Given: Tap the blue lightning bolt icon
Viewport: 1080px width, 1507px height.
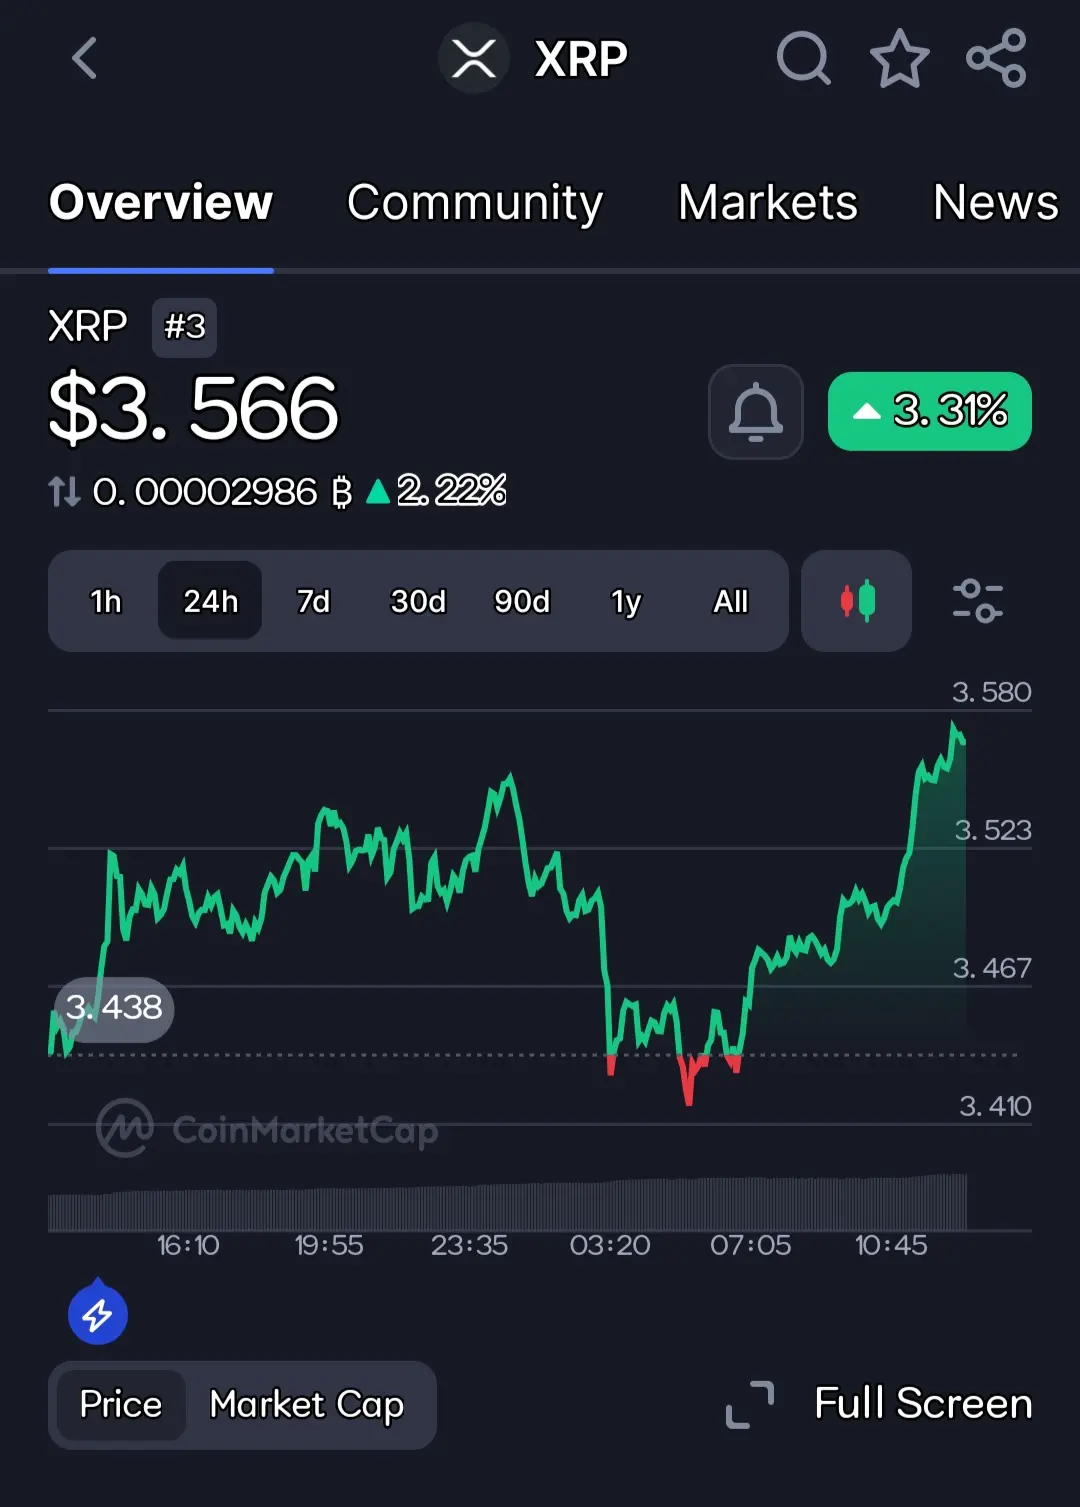Looking at the screenshot, I should [x=98, y=1314].
